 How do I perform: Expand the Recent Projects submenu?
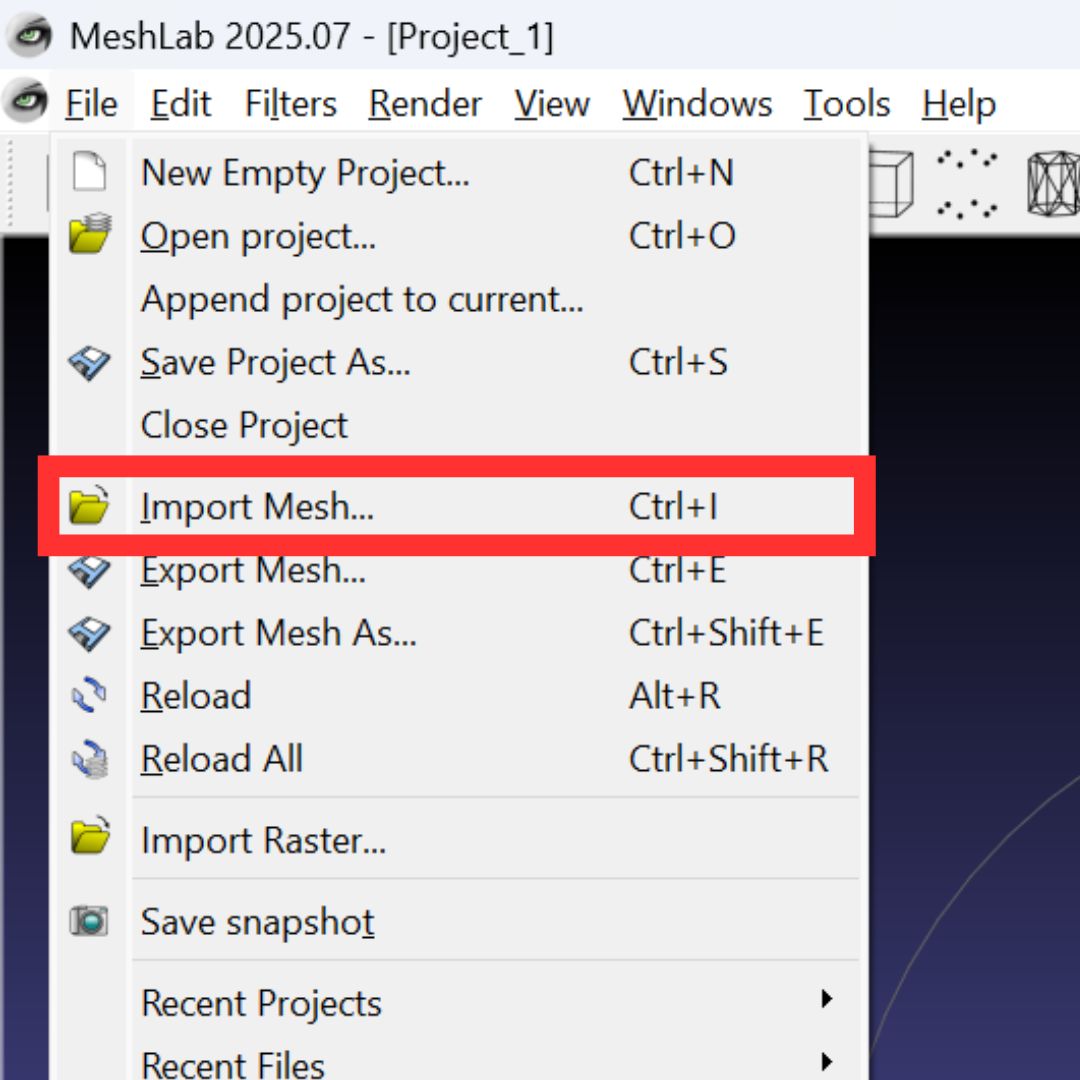[261, 1003]
